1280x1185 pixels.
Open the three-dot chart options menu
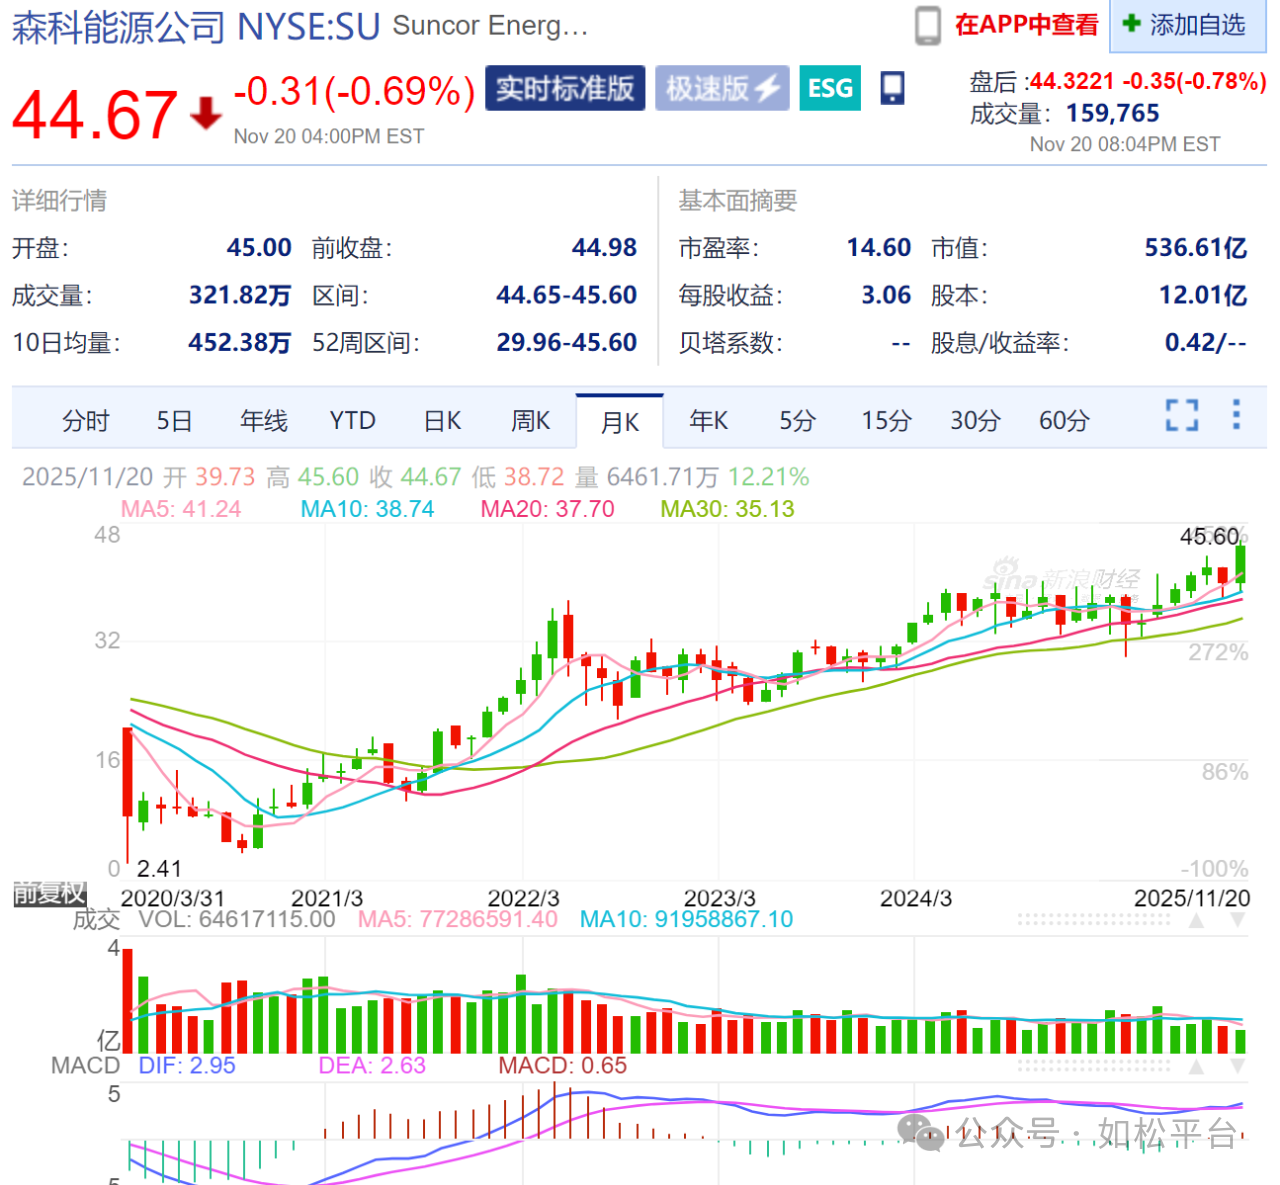[x=1236, y=415]
